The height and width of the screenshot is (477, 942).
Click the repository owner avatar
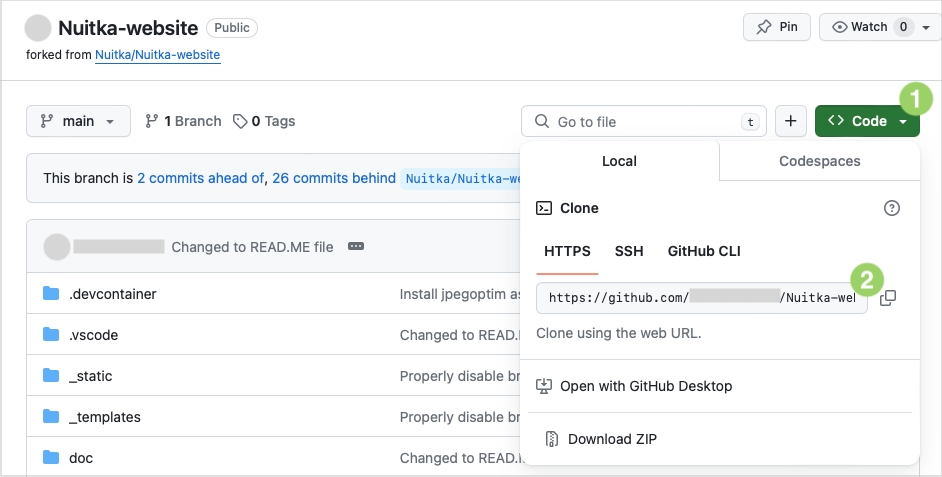[38, 28]
